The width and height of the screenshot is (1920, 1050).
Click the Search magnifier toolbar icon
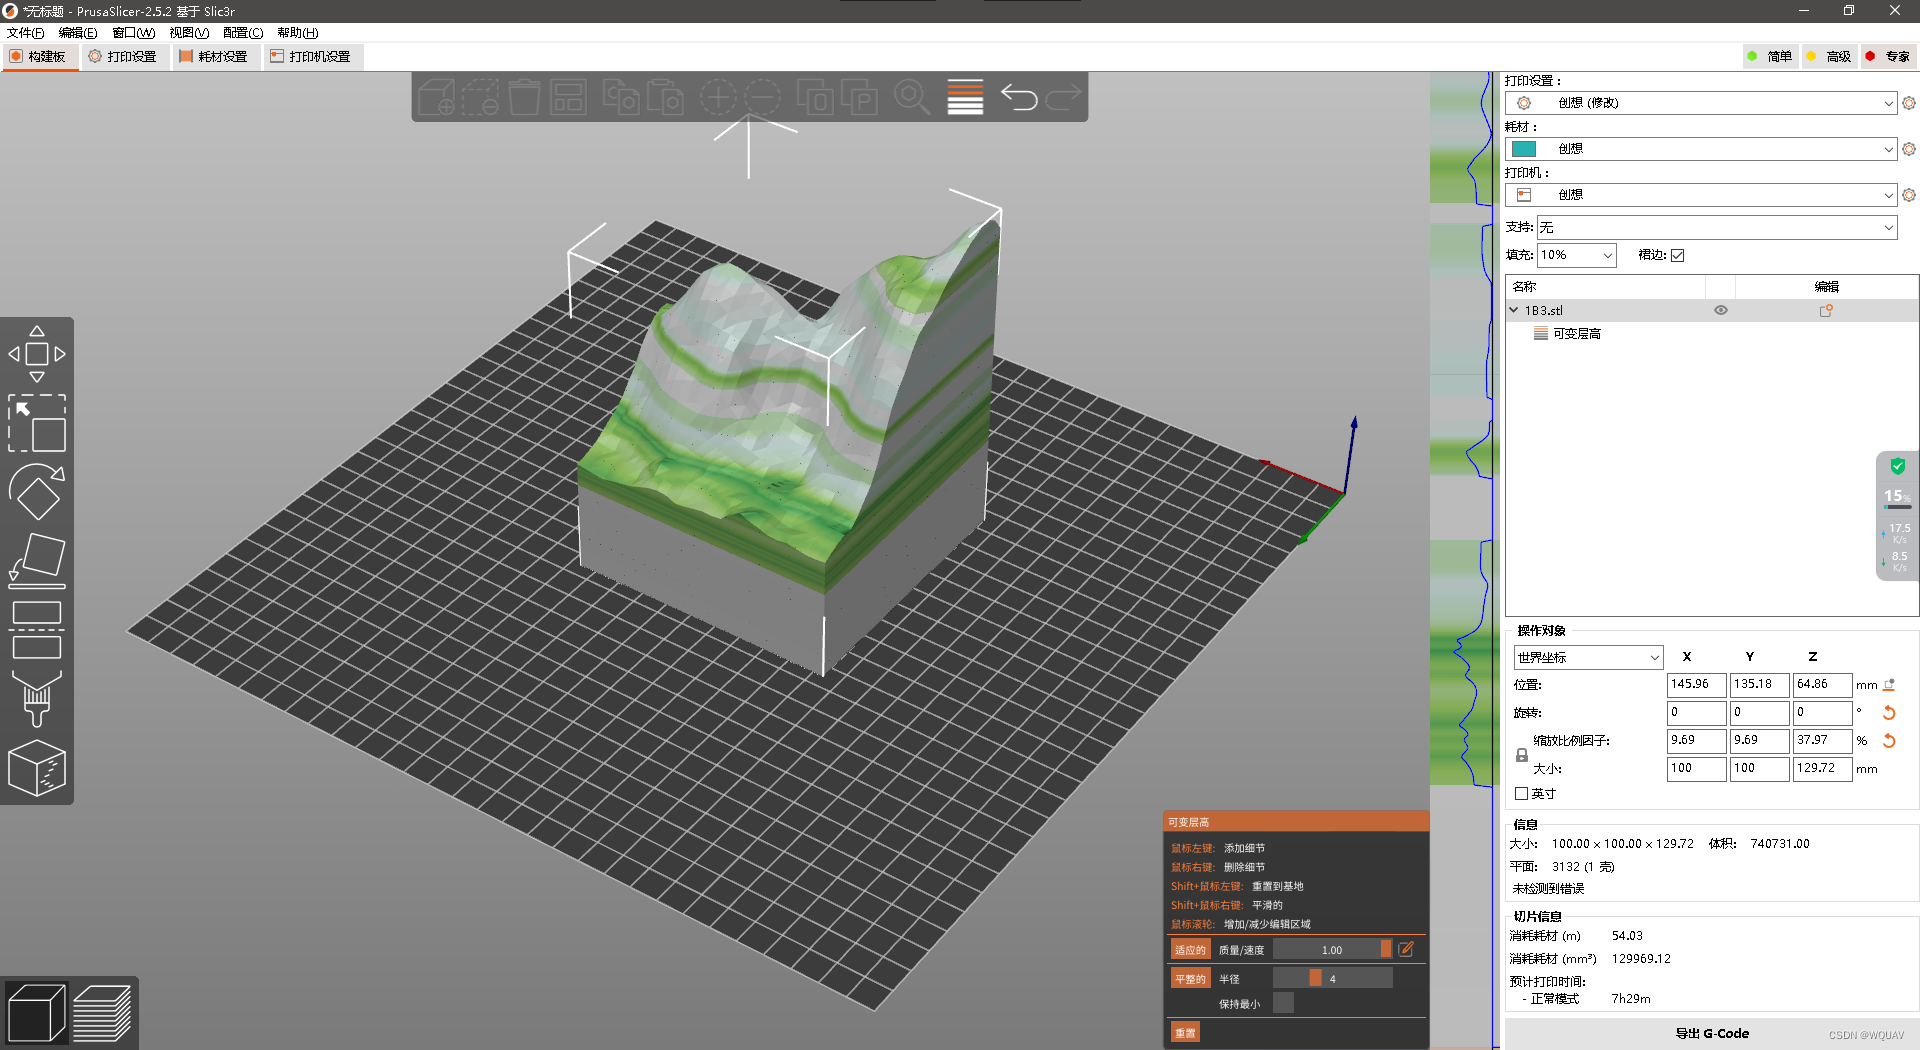(x=912, y=97)
